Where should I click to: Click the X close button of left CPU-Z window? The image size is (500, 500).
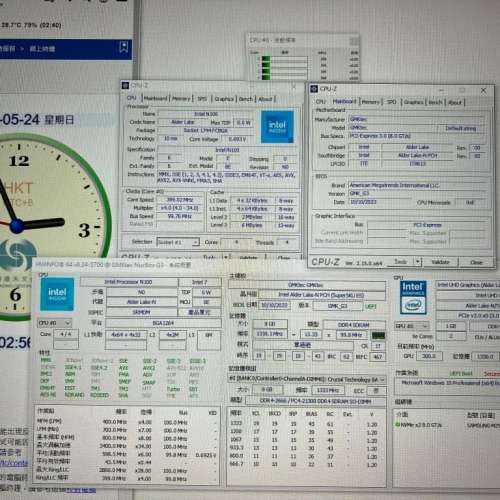coord(294,86)
